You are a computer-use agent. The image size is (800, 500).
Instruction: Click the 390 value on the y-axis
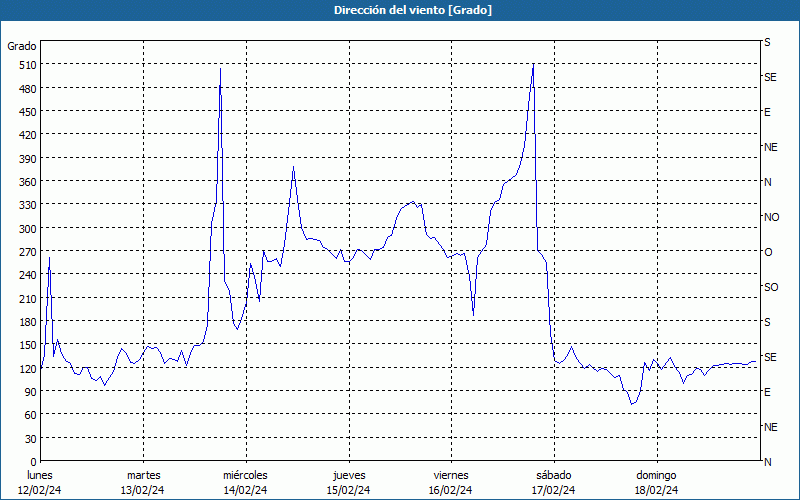pyautogui.click(x=28, y=159)
